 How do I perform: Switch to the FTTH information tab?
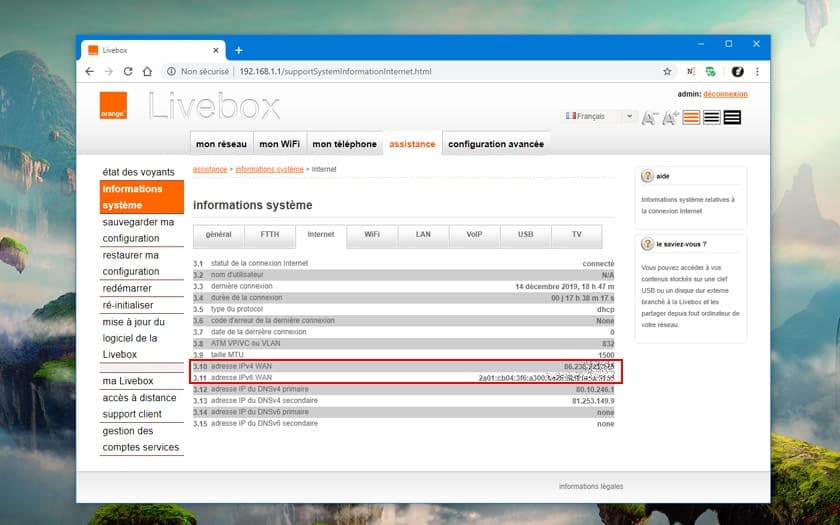click(x=269, y=235)
